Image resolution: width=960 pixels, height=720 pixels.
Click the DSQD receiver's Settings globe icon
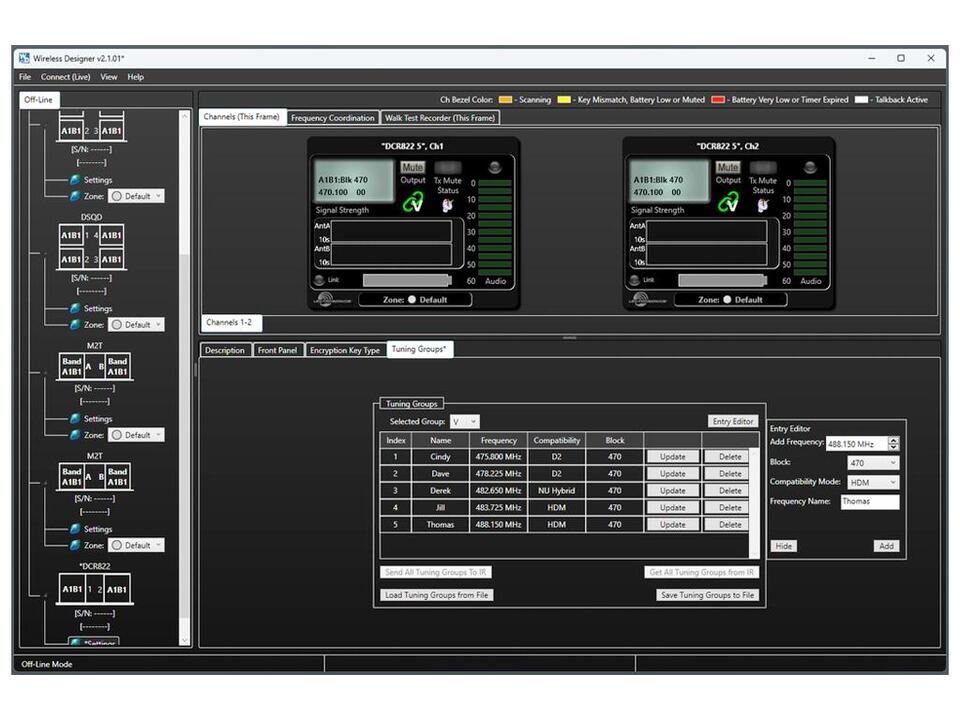[x=75, y=309]
